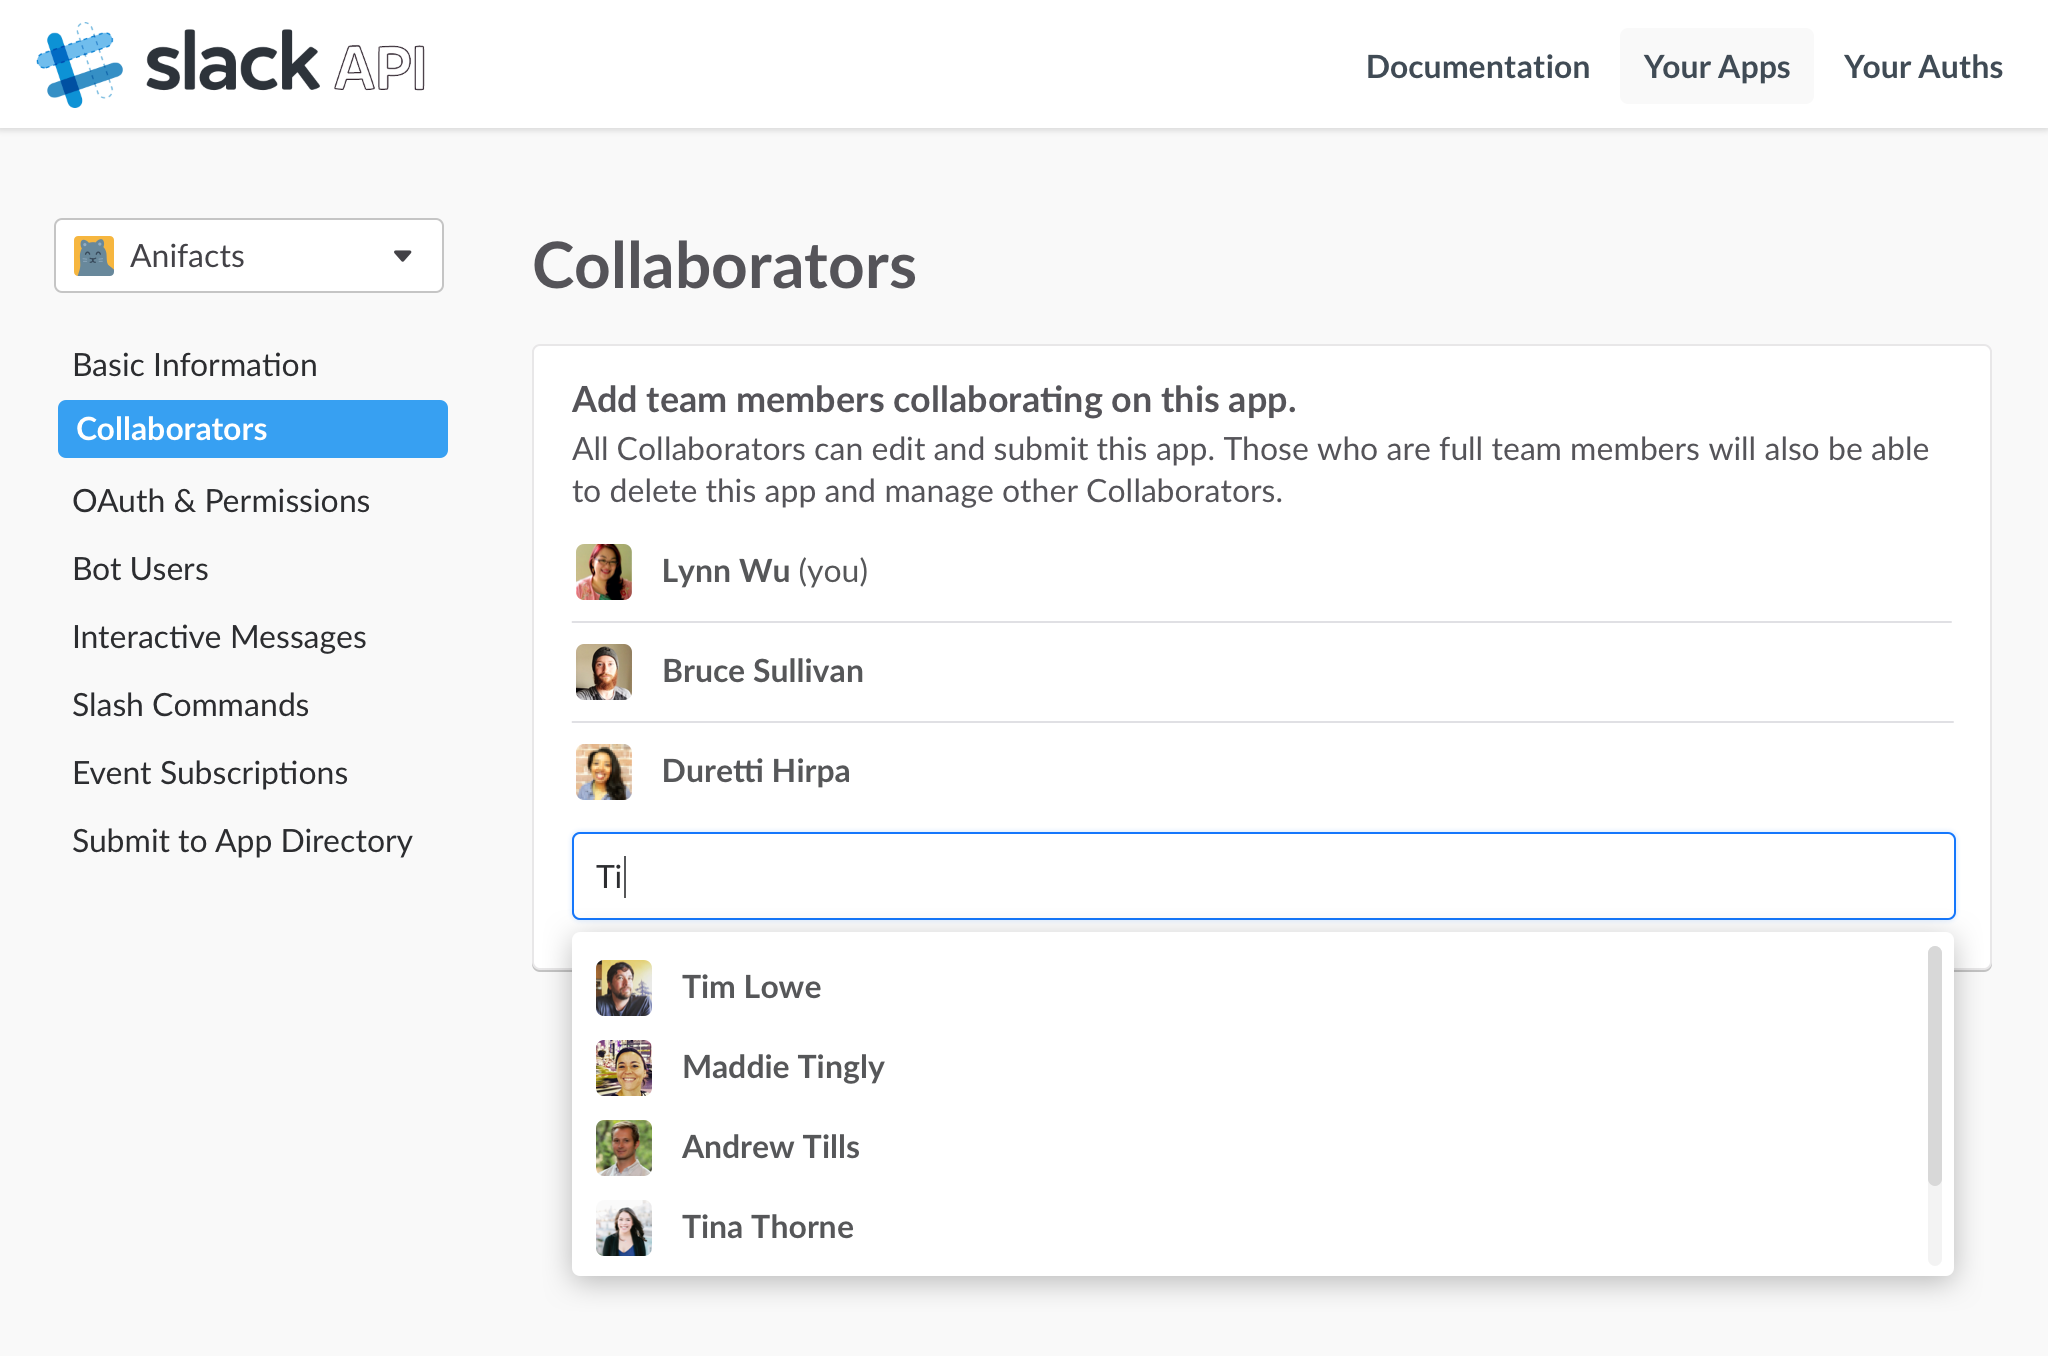Expand the Anifacts app selector dropdown arrow
Viewport: 2048px width, 1356px height.
(x=402, y=256)
